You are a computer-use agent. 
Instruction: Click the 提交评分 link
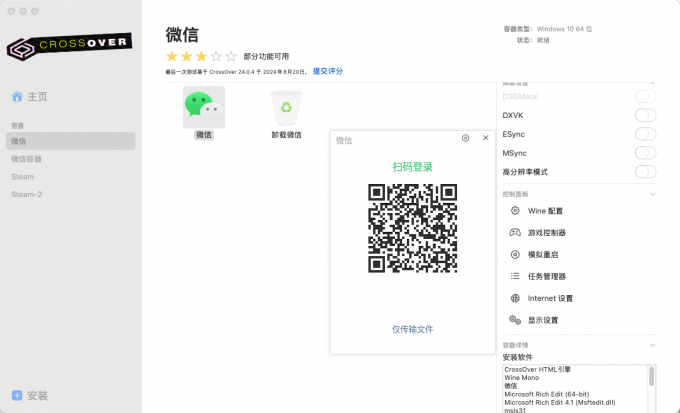(328, 71)
